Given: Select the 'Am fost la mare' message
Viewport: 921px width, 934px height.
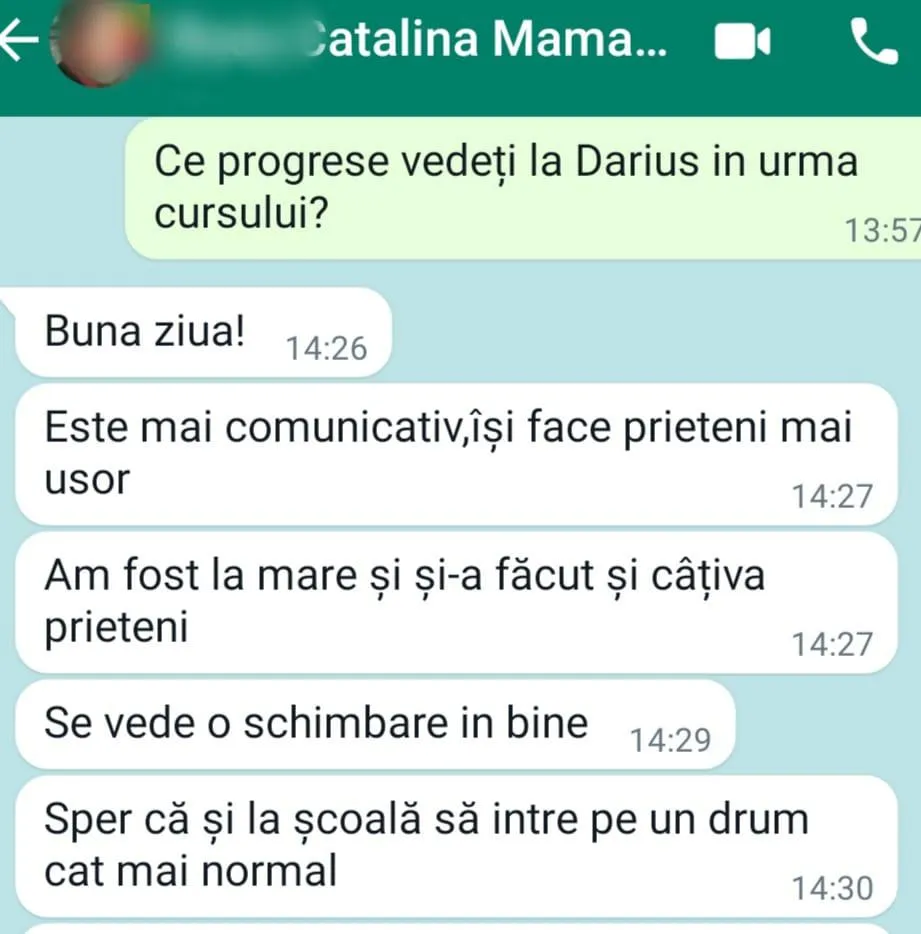Looking at the screenshot, I should click(456, 602).
